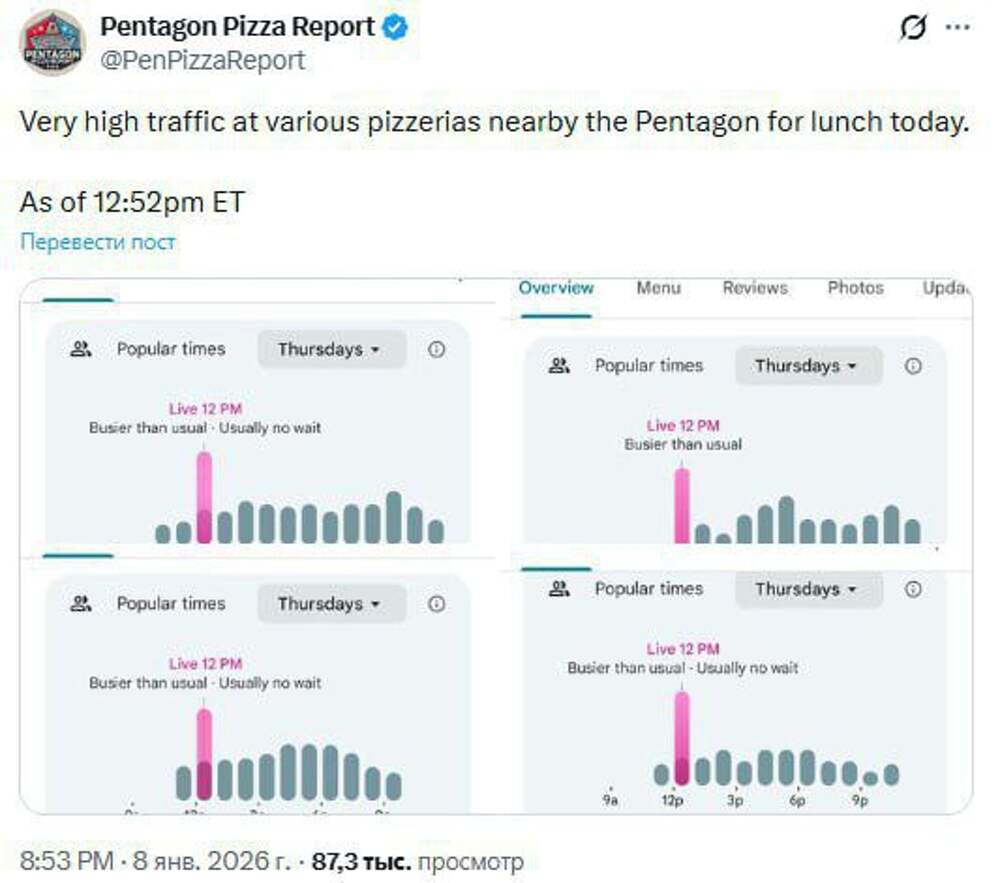1000x883 pixels.
Task: Switch to the Overview tab
Action: tap(556, 288)
